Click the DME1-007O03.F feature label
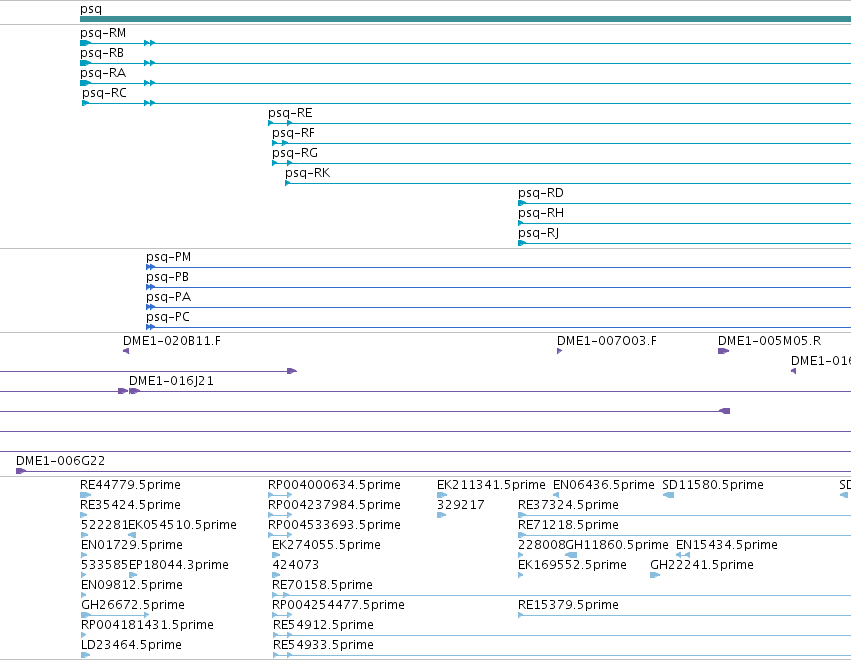This screenshot has width=851, height=660. click(607, 341)
